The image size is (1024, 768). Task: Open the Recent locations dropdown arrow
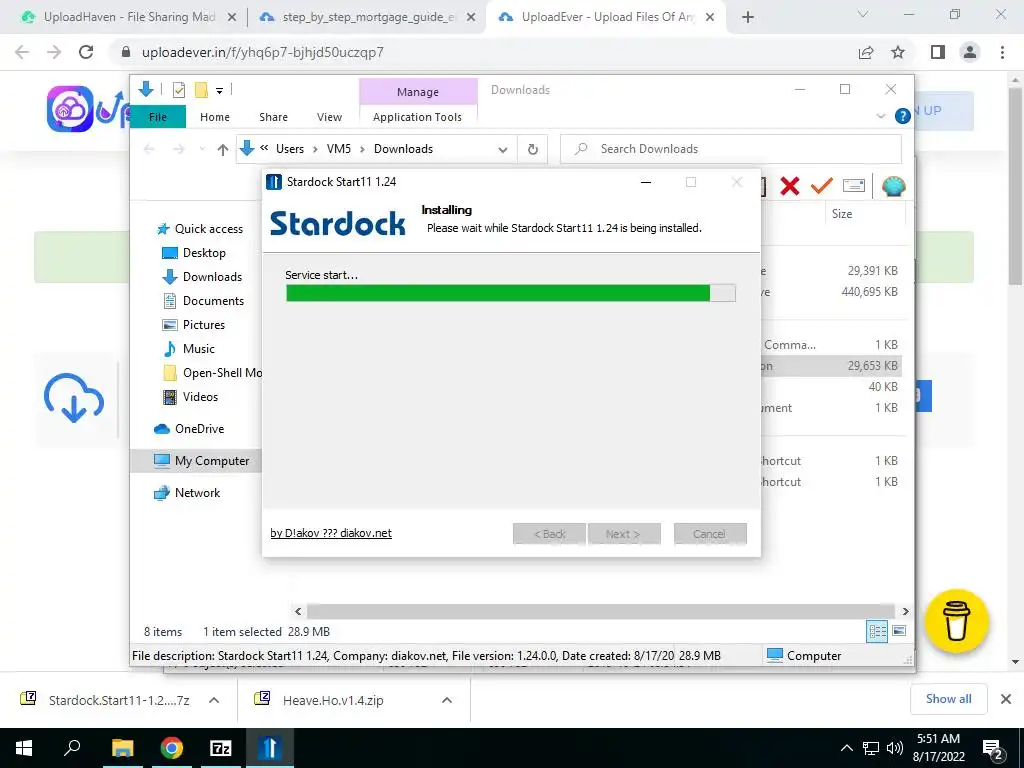(x=202, y=150)
